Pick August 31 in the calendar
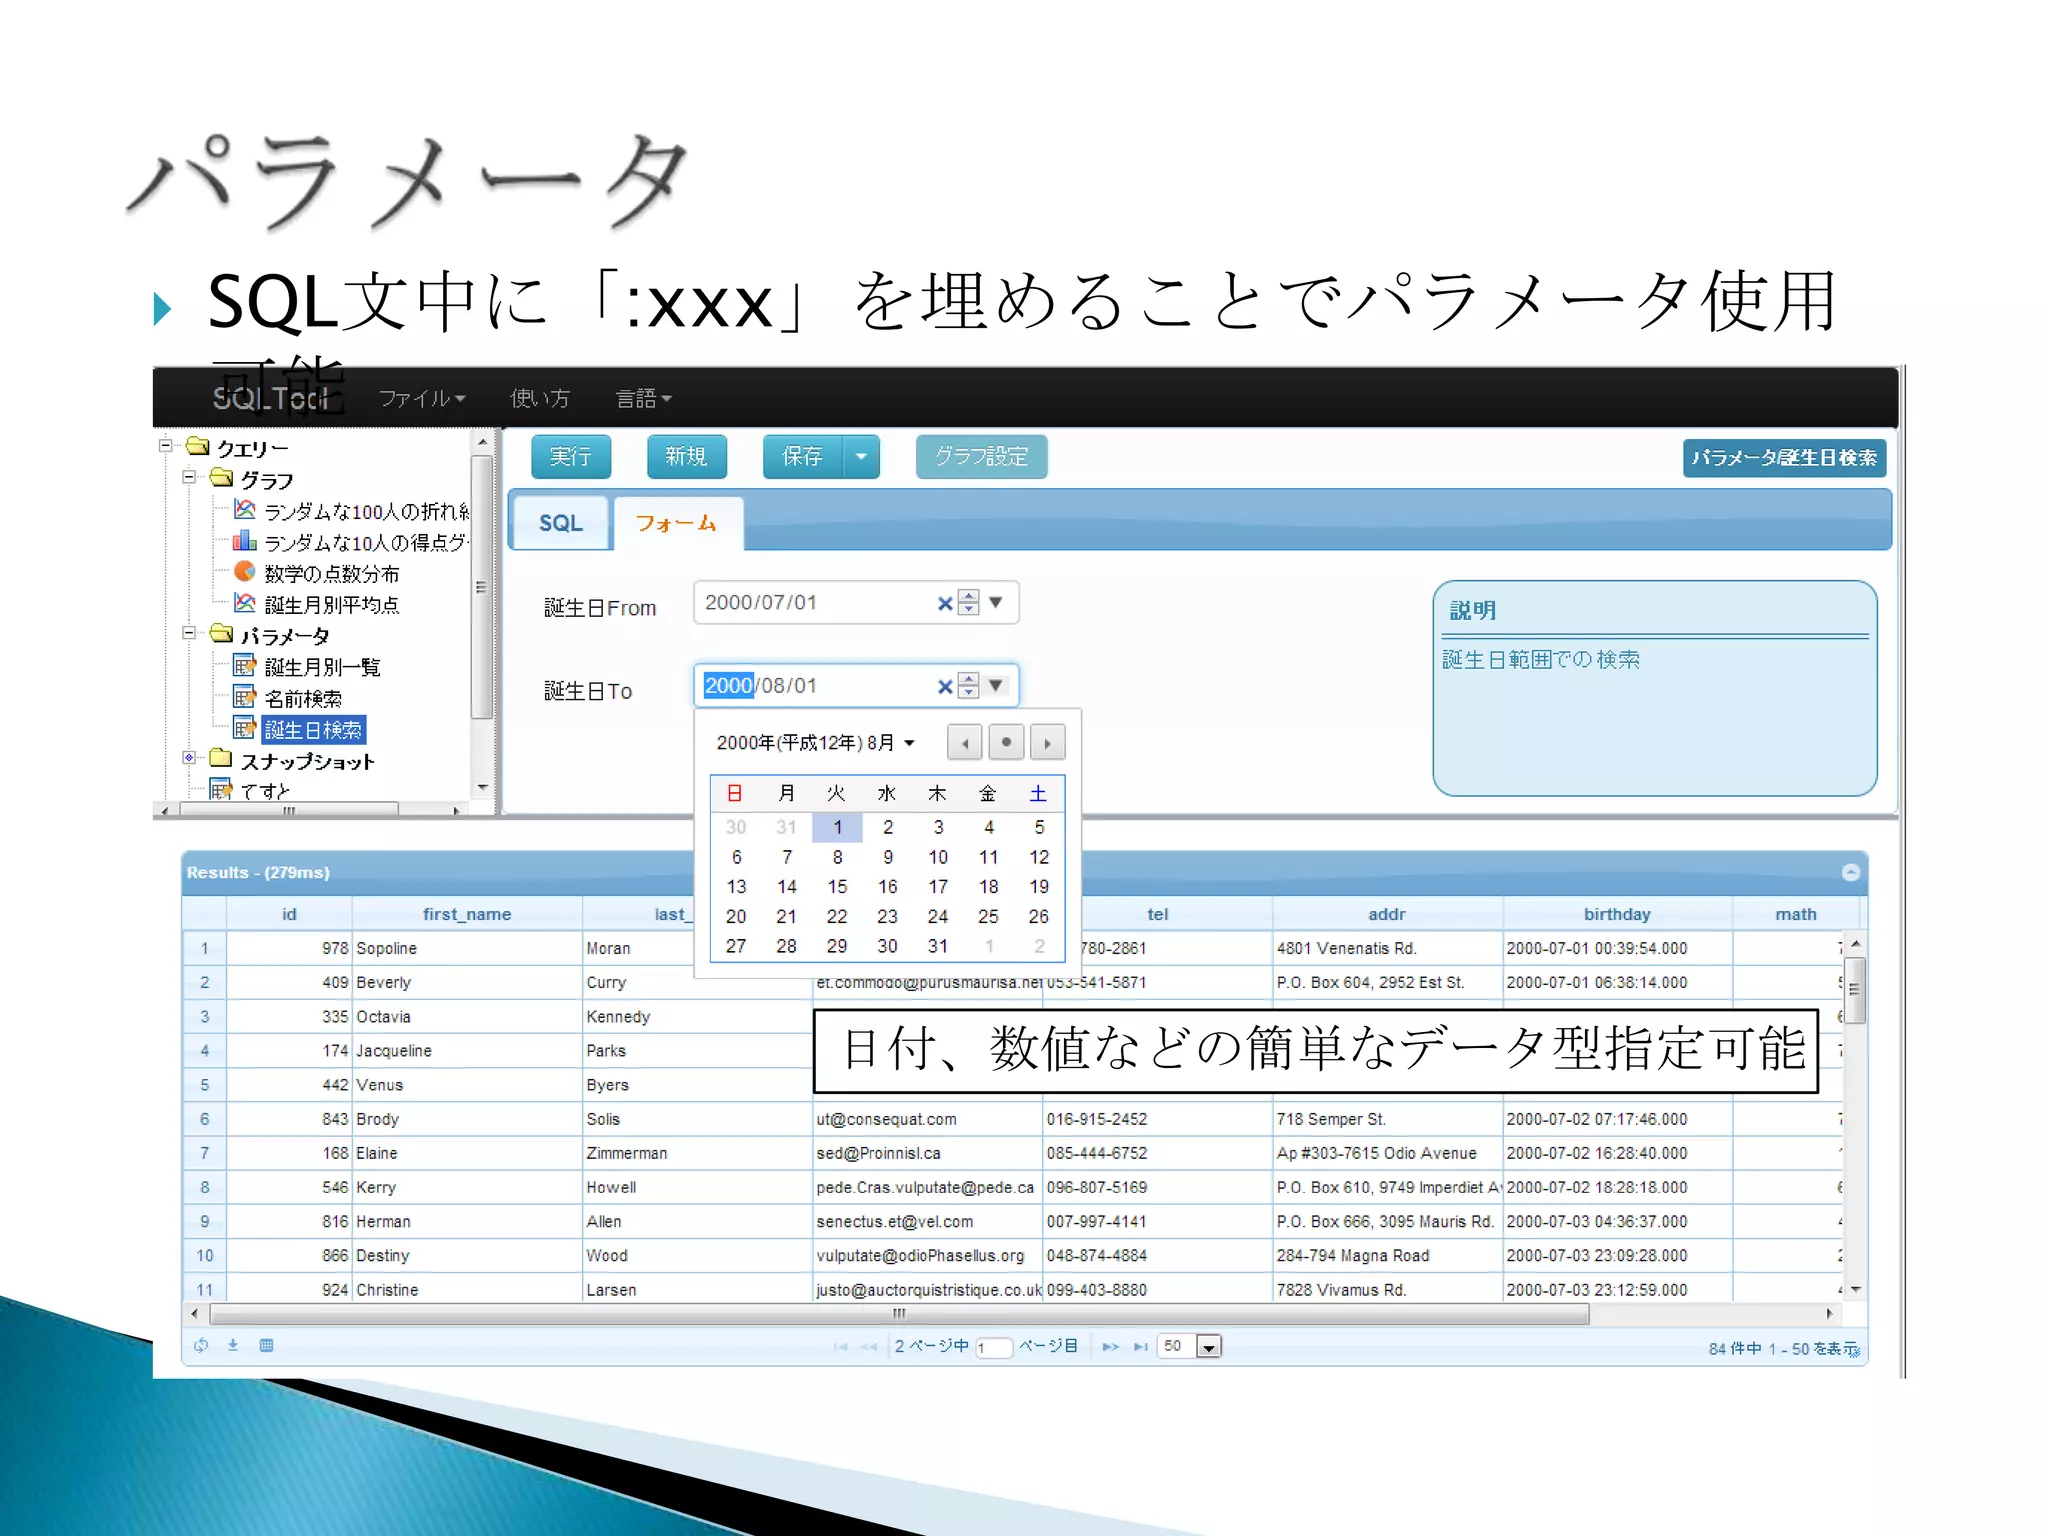 click(x=938, y=946)
